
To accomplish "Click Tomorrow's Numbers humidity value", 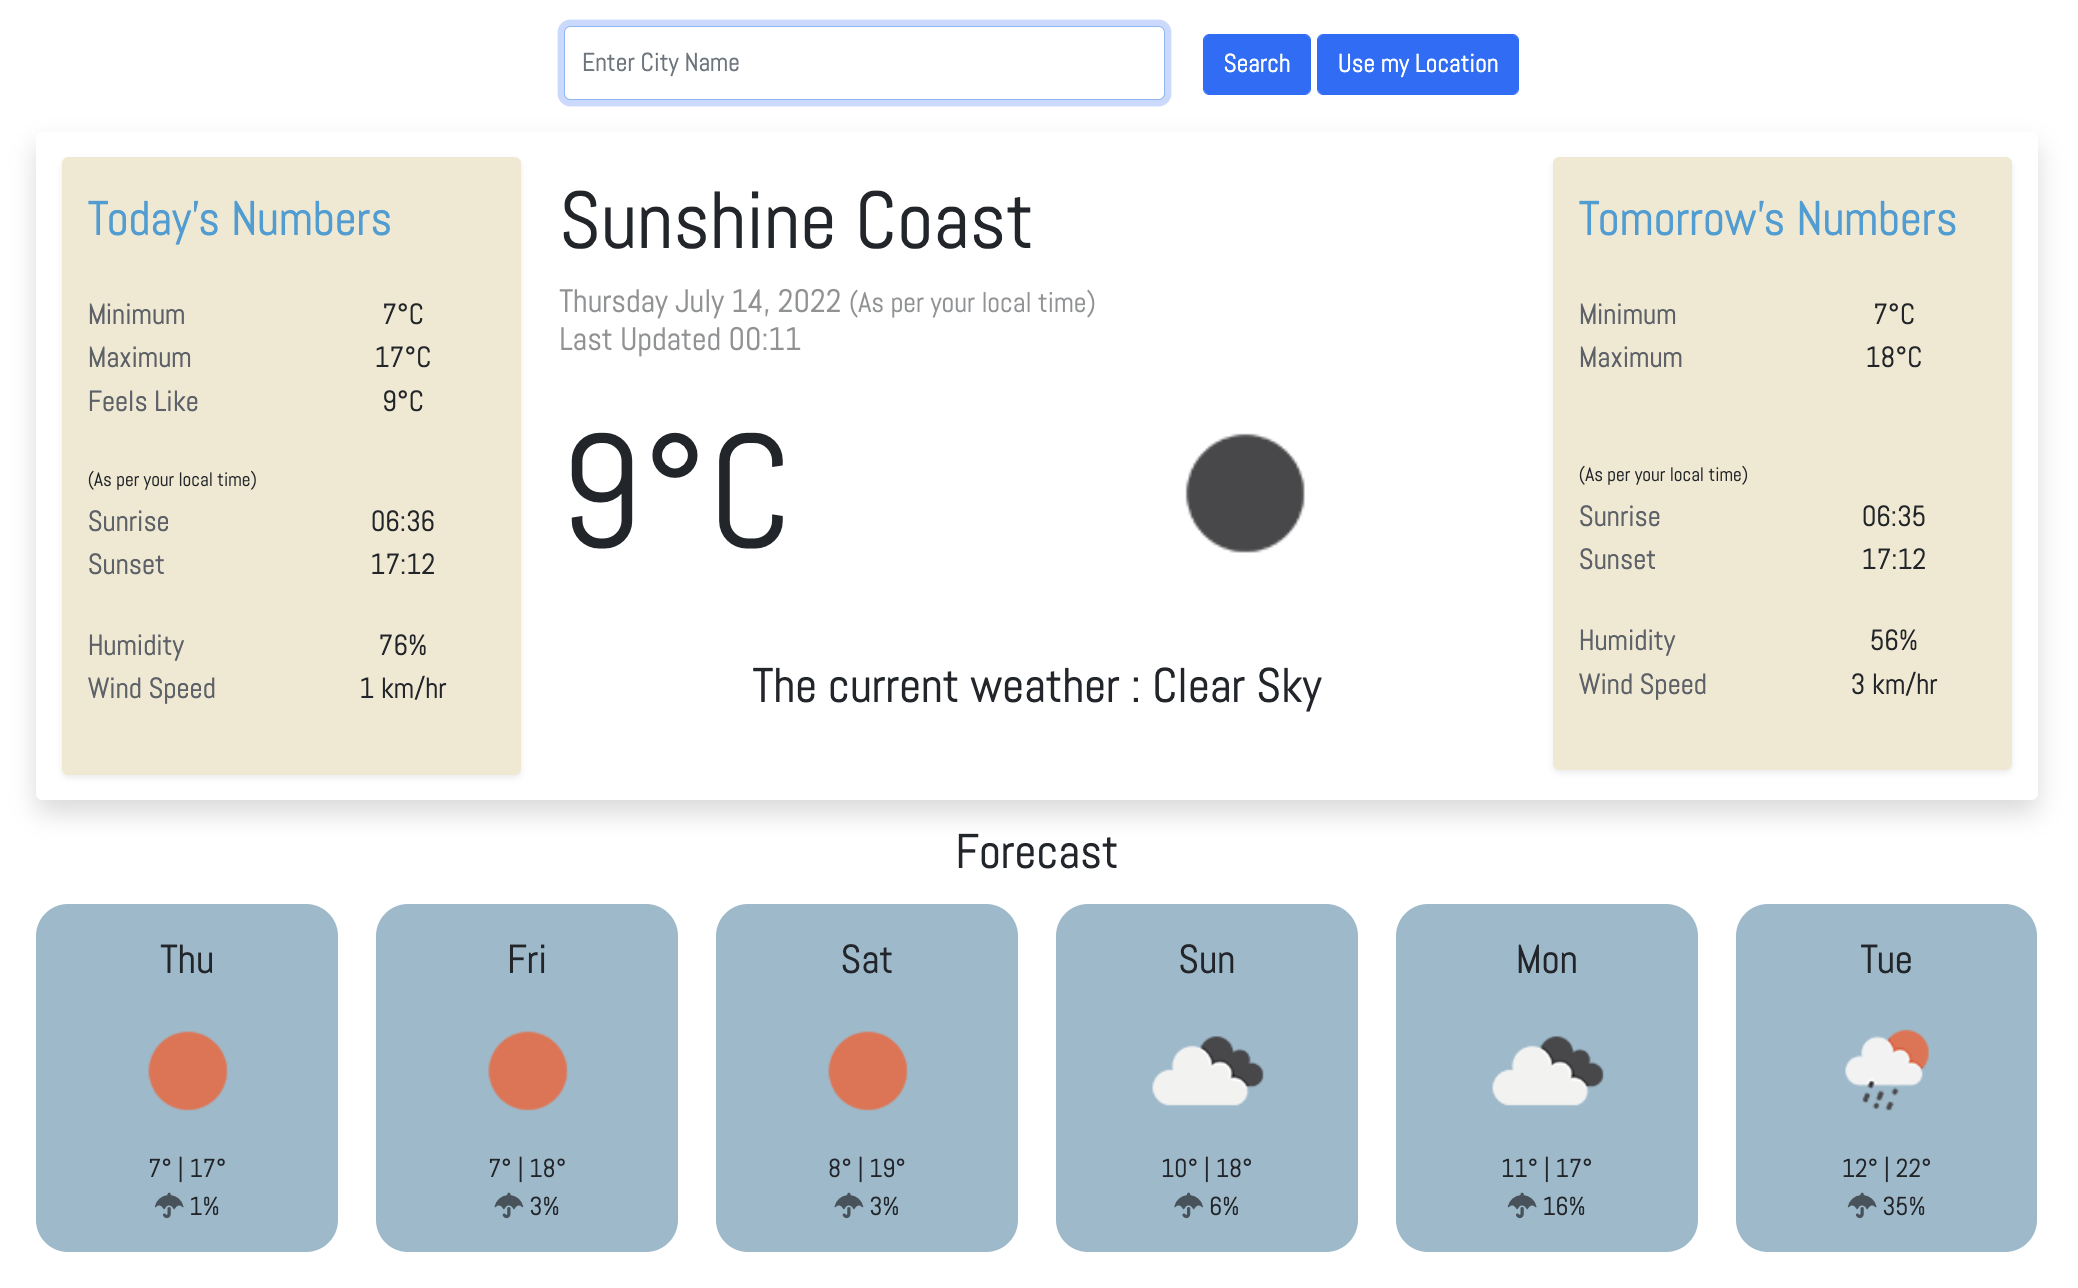I will [x=1895, y=641].
